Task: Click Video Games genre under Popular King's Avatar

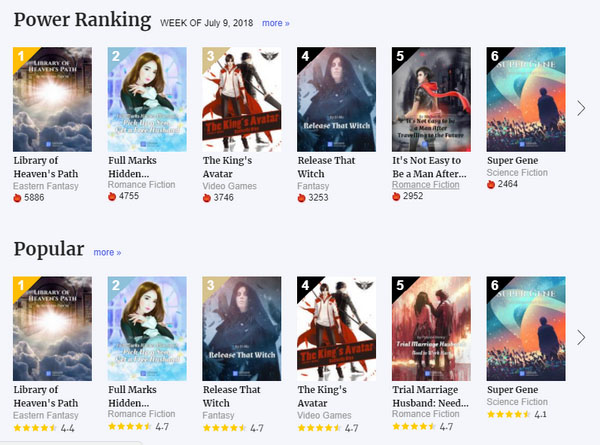Action: click(324, 415)
